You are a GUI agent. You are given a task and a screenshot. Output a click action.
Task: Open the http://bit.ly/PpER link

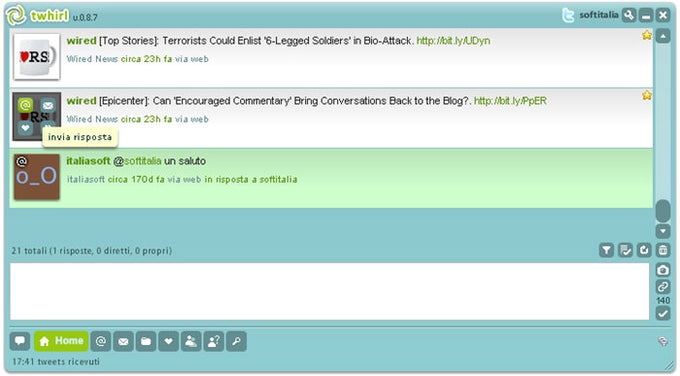coord(510,101)
